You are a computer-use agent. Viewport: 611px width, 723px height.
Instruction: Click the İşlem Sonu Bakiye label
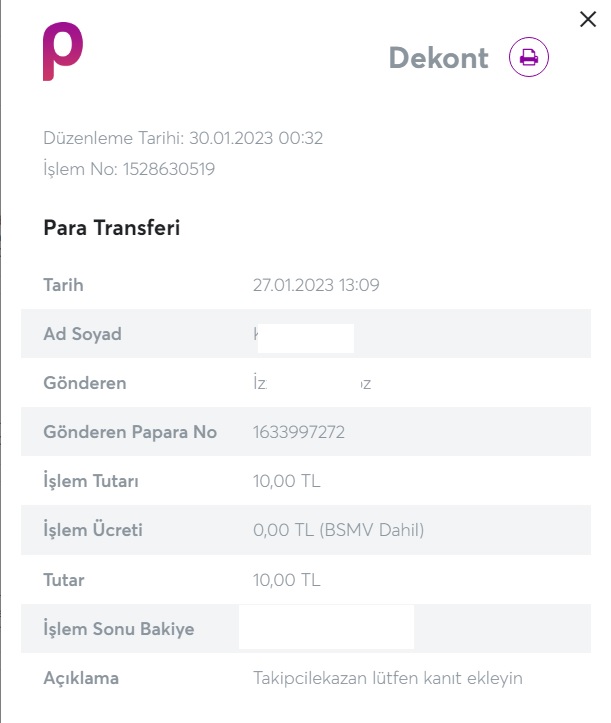tap(119, 628)
